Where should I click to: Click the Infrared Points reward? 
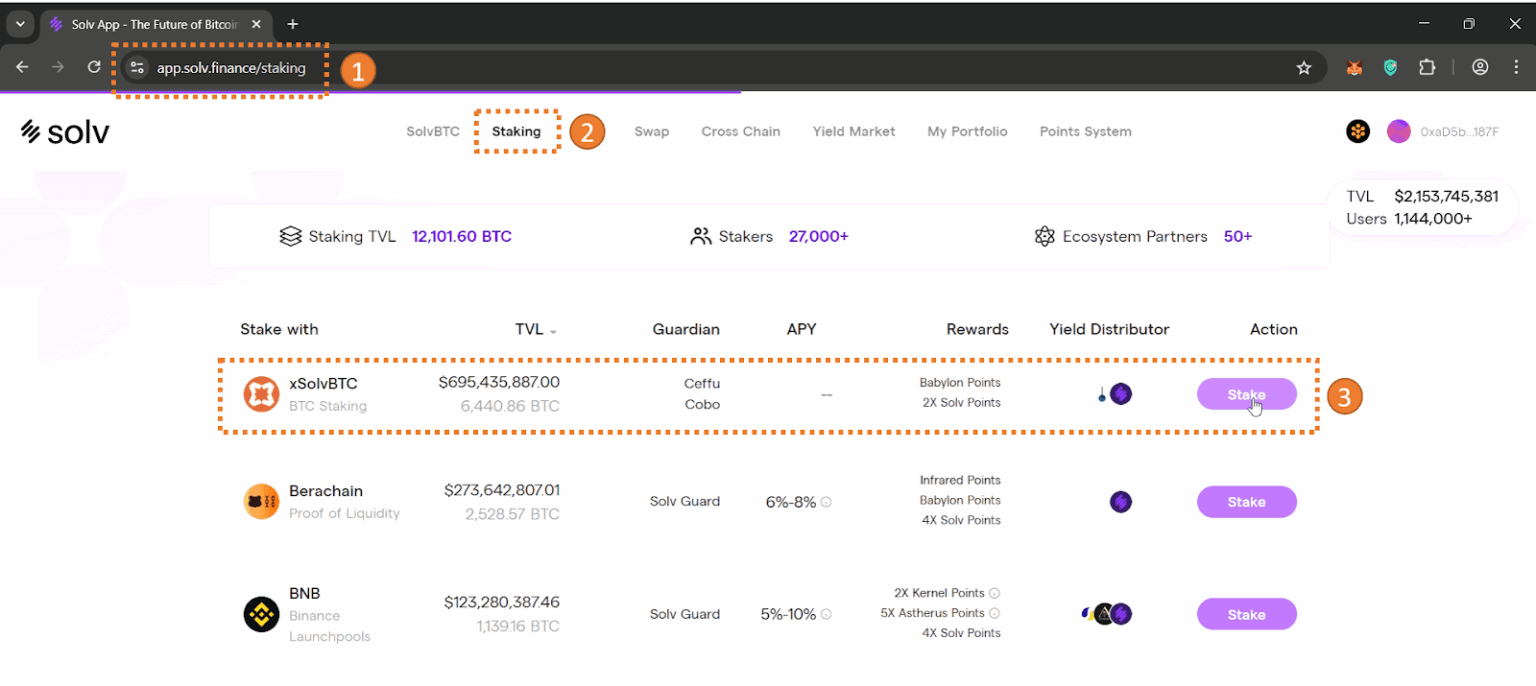pos(960,480)
